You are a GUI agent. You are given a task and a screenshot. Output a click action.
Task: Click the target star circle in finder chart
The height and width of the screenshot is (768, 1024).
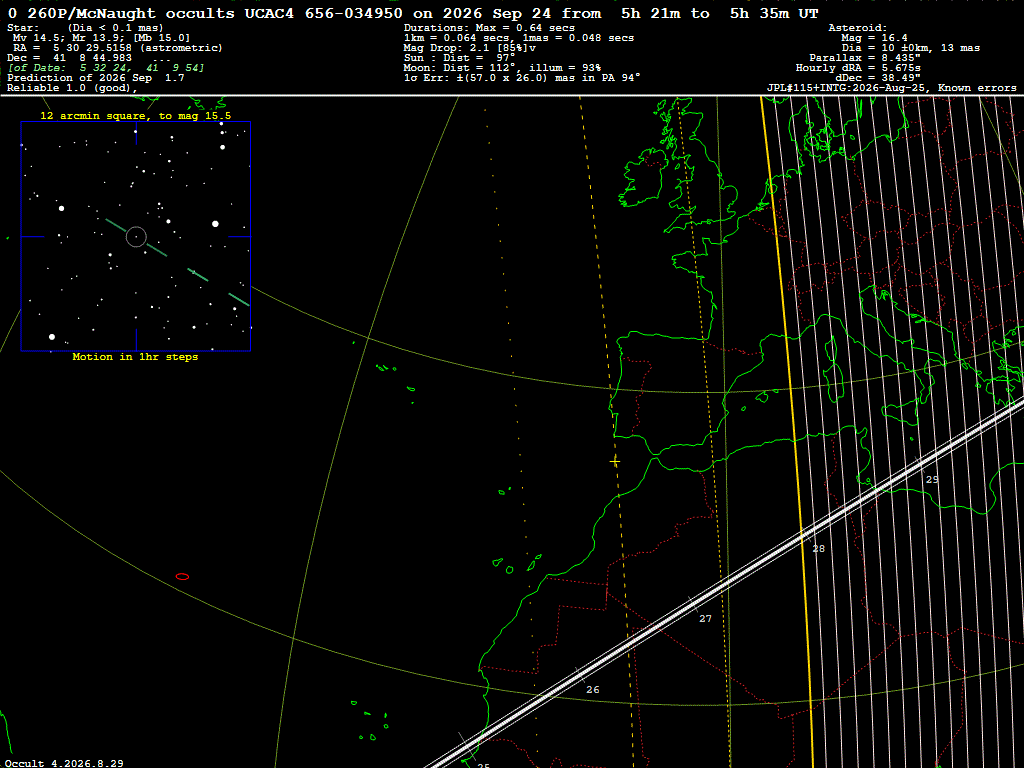[x=136, y=236]
